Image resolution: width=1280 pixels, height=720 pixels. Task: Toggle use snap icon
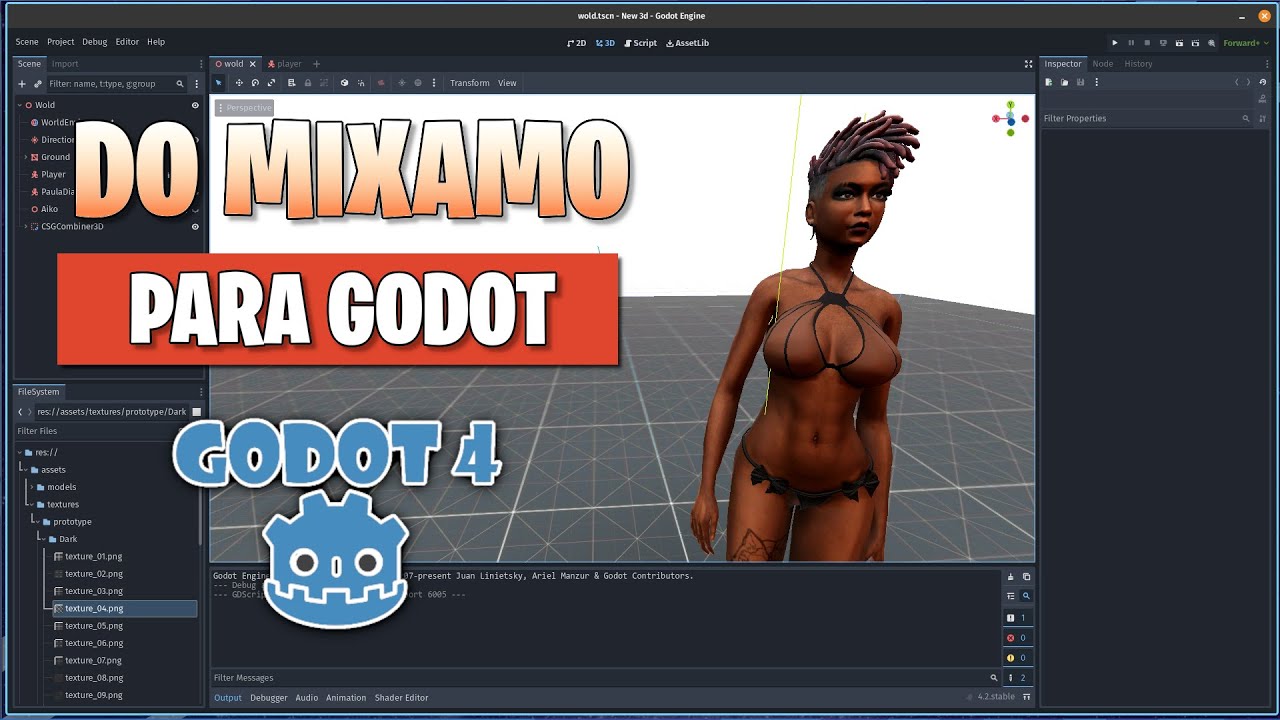click(x=361, y=83)
